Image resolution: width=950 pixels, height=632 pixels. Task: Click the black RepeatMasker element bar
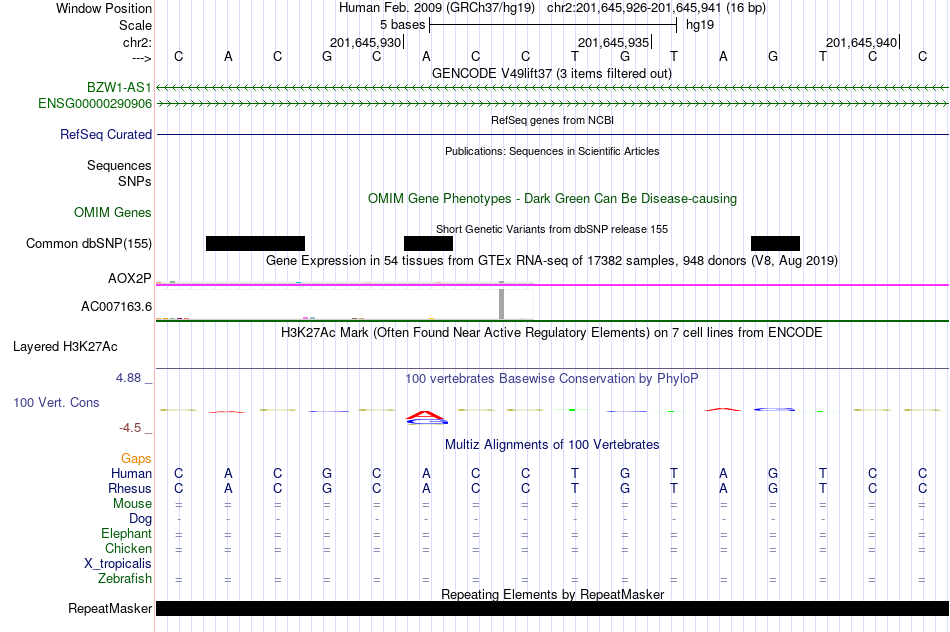[553, 608]
